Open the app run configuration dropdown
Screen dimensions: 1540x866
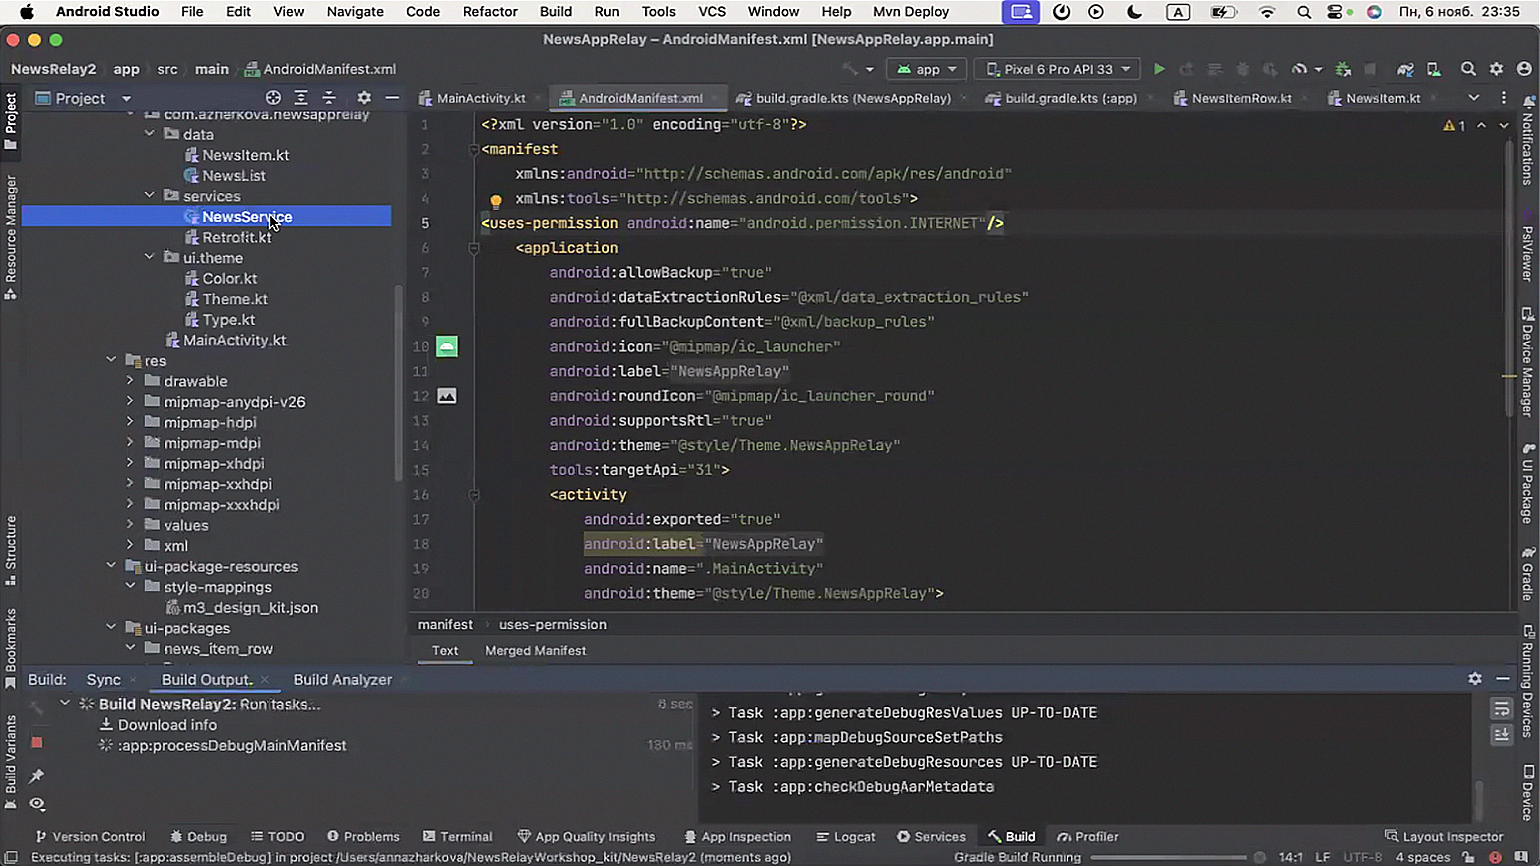(928, 69)
